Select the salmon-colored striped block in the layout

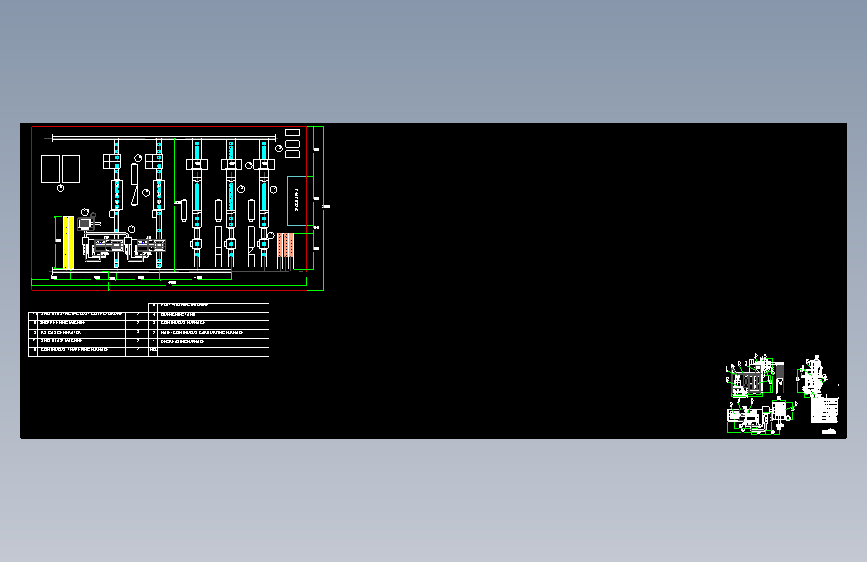coord(285,246)
